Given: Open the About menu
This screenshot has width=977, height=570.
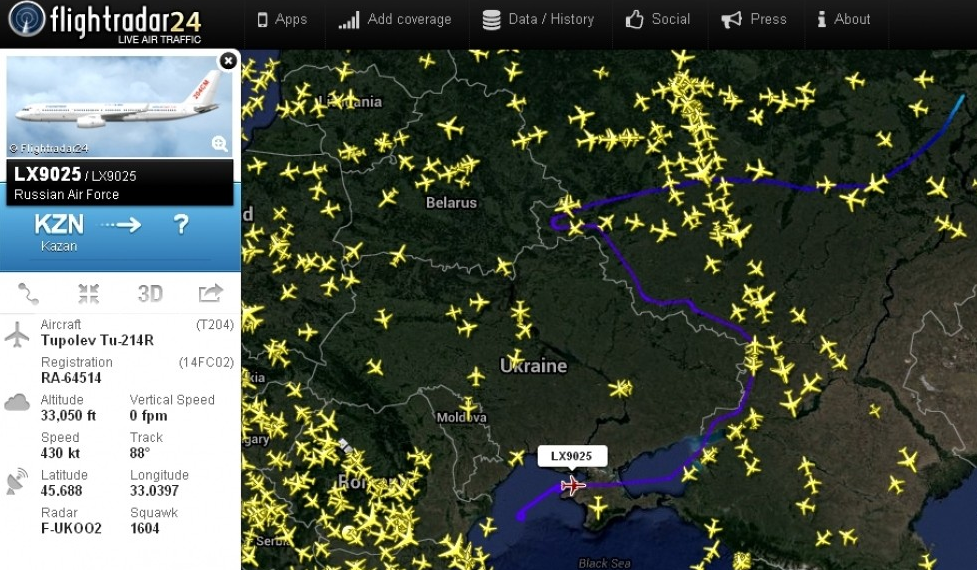Looking at the screenshot, I should [x=843, y=19].
